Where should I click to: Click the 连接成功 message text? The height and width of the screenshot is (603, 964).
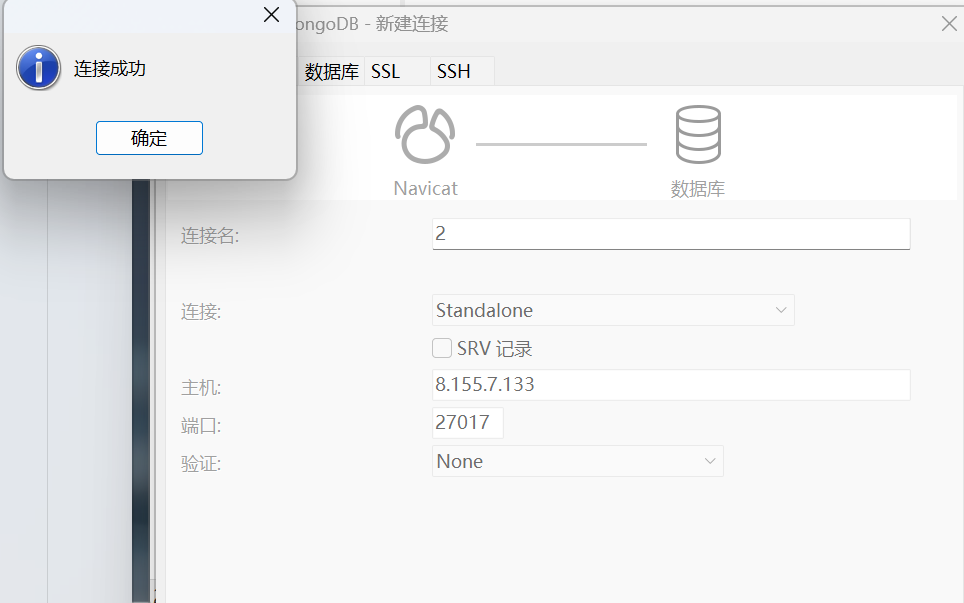[110, 69]
